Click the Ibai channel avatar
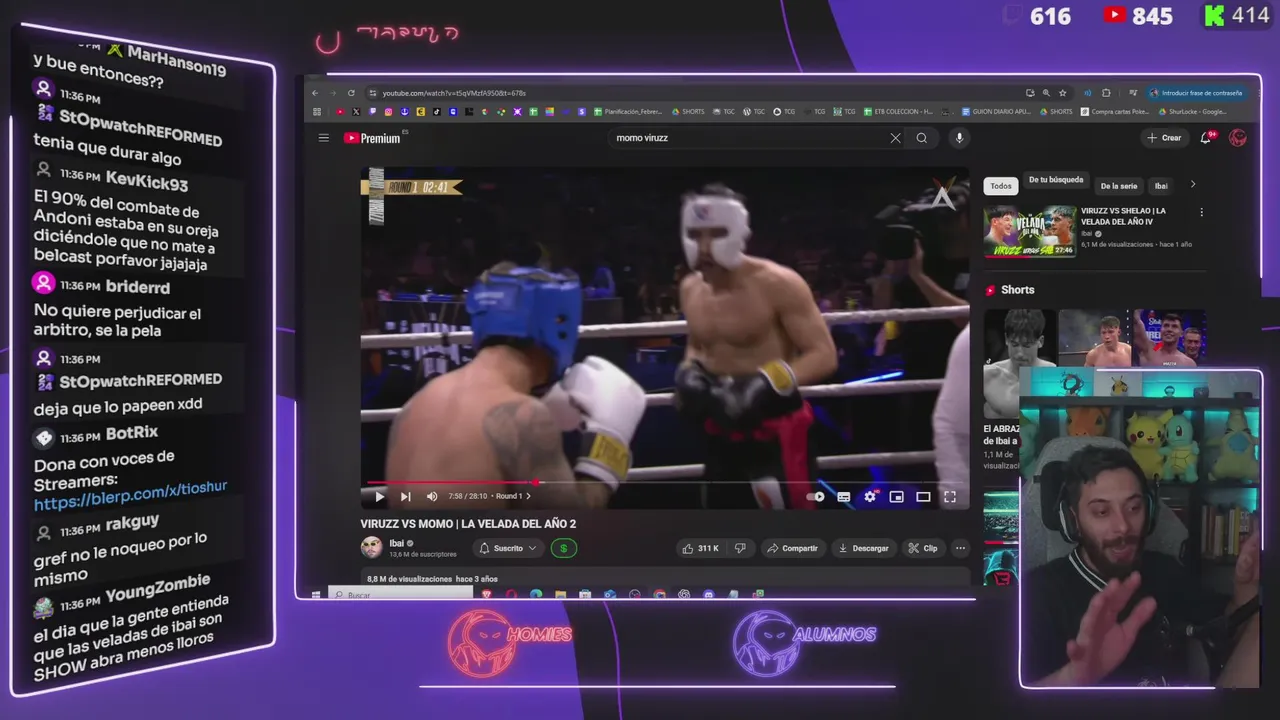This screenshot has height=720, width=1280. [371, 547]
